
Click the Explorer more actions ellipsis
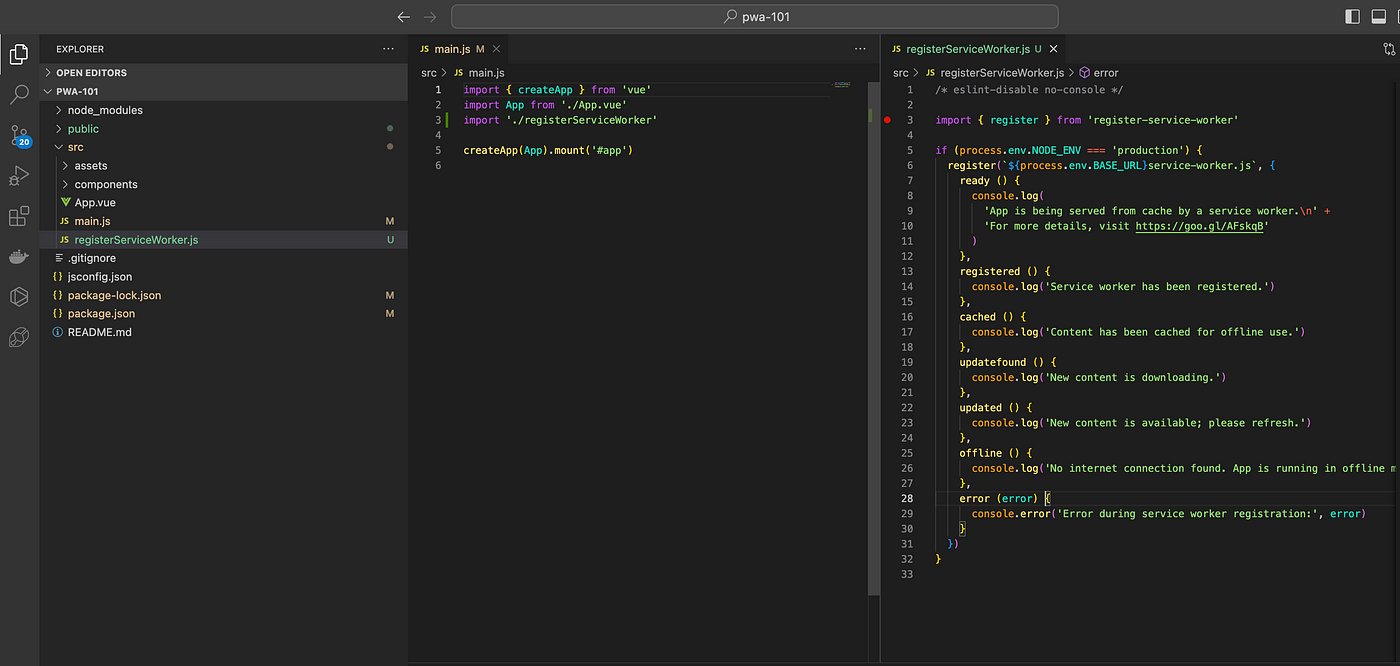pyautogui.click(x=388, y=49)
